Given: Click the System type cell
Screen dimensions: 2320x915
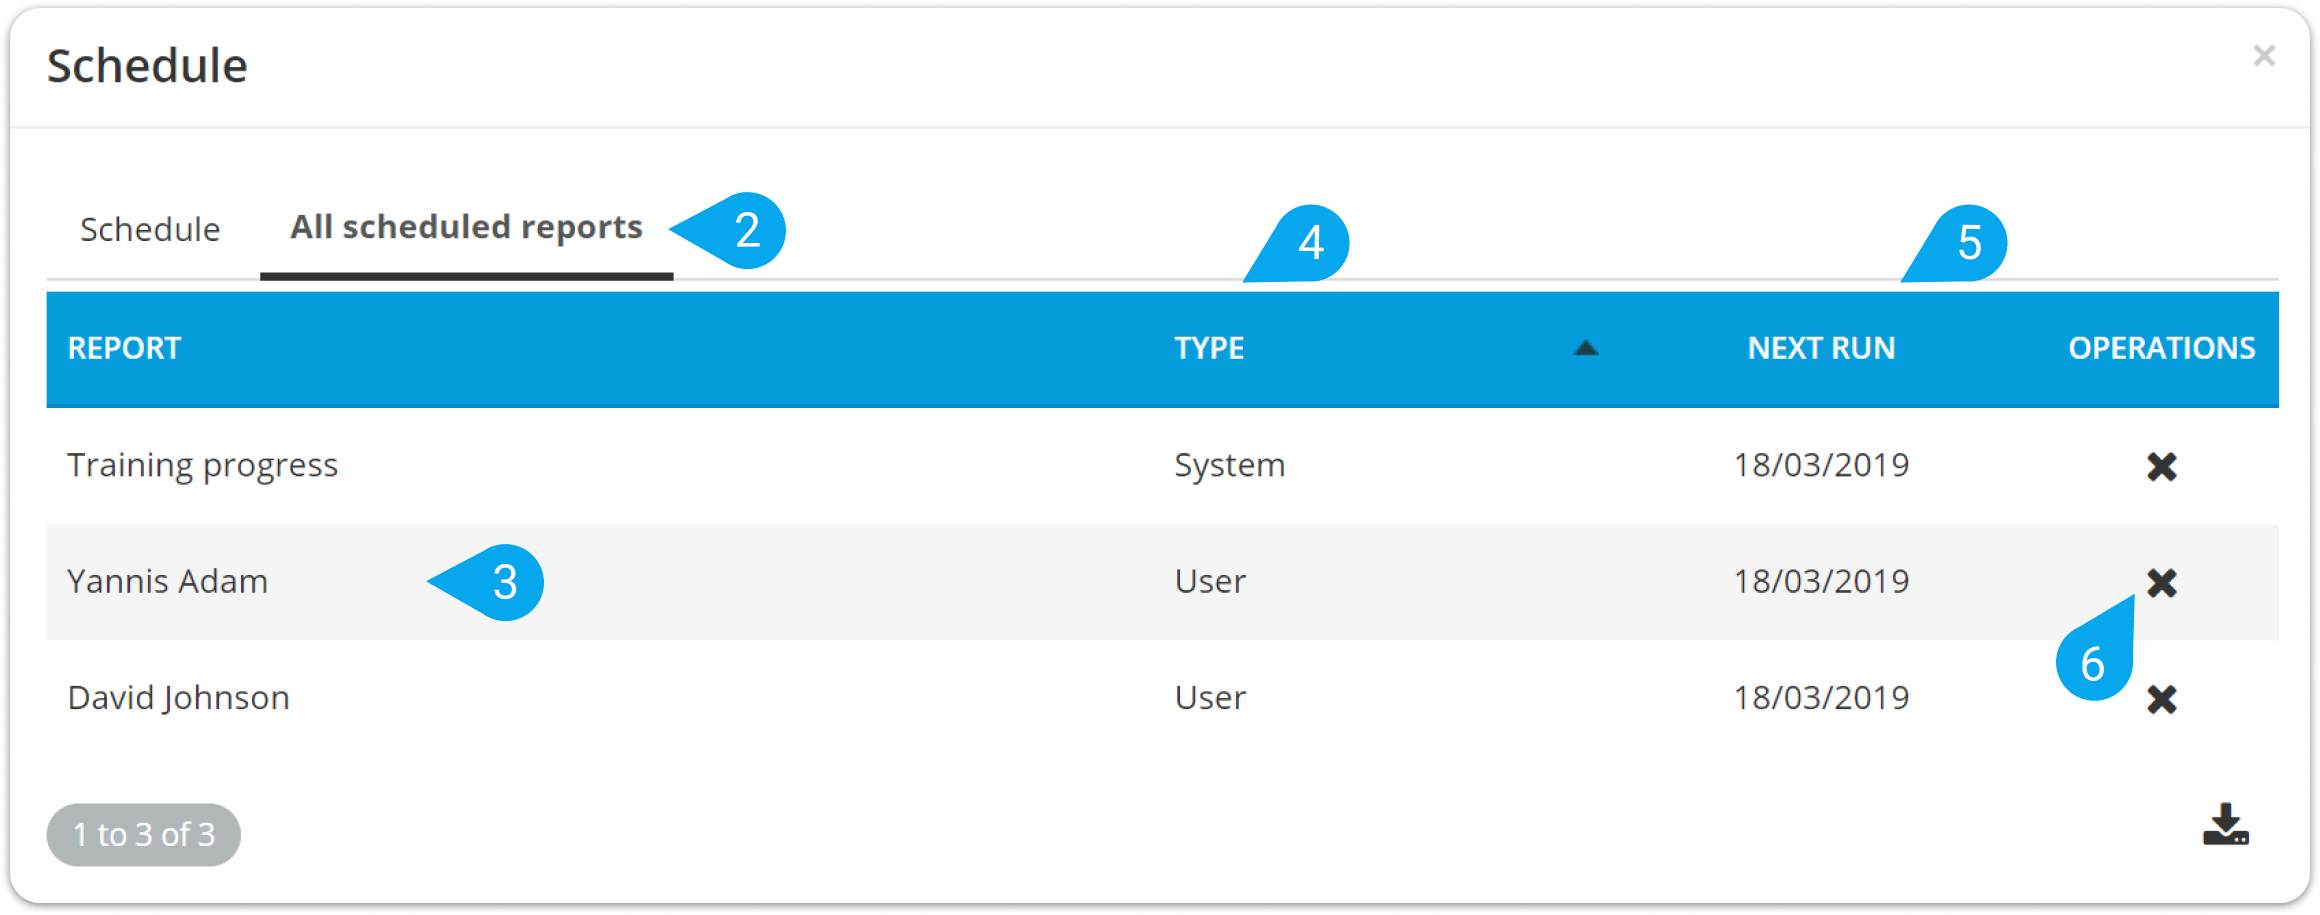Looking at the screenshot, I should point(1229,466).
